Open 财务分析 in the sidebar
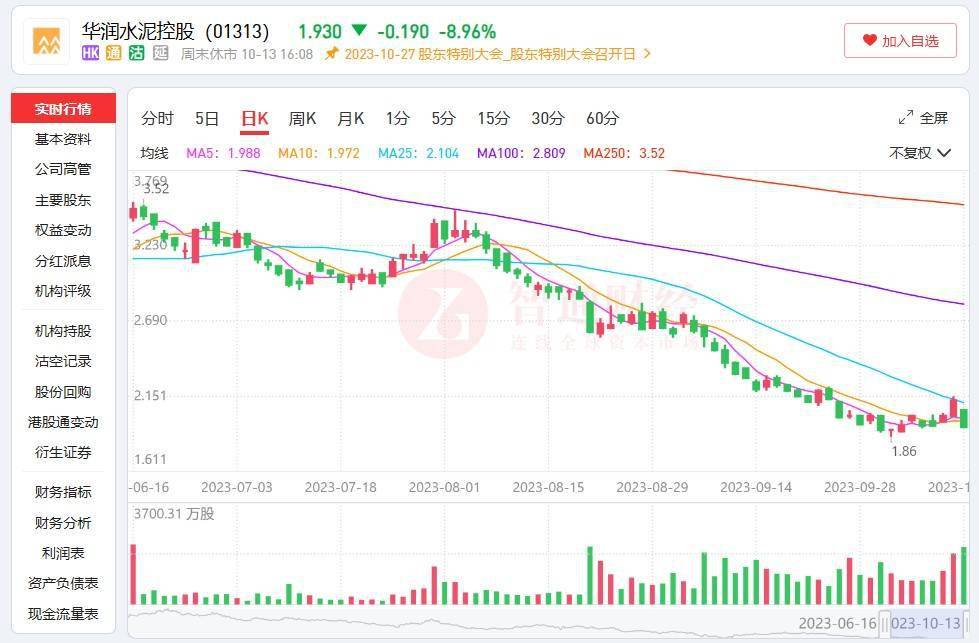Image resolution: width=979 pixels, height=643 pixels. [x=63, y=523]
